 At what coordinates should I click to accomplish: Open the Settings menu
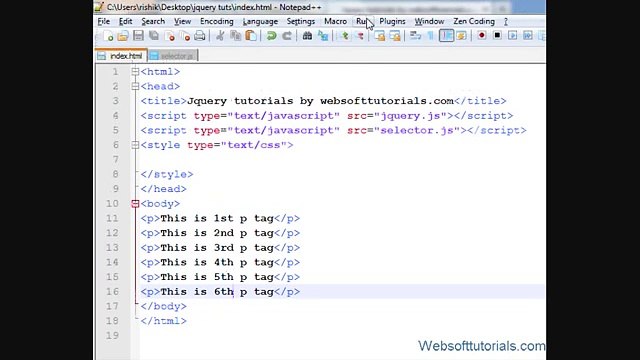coord(300,21)
